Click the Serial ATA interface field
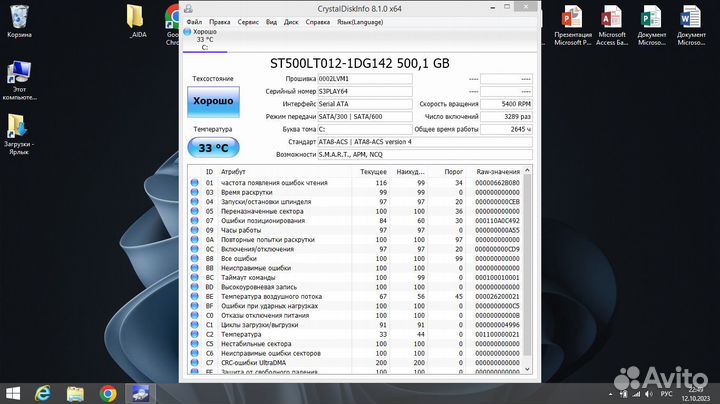The height and width of the screenshot is (404, 720). coord(365,104)
